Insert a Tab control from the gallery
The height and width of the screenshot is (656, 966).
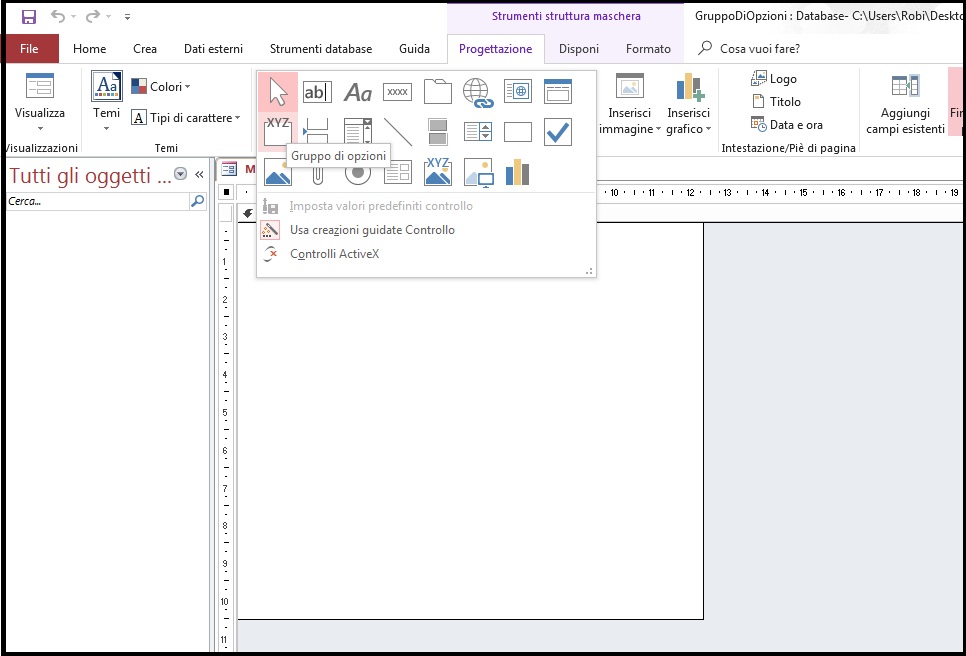point(437,92)
